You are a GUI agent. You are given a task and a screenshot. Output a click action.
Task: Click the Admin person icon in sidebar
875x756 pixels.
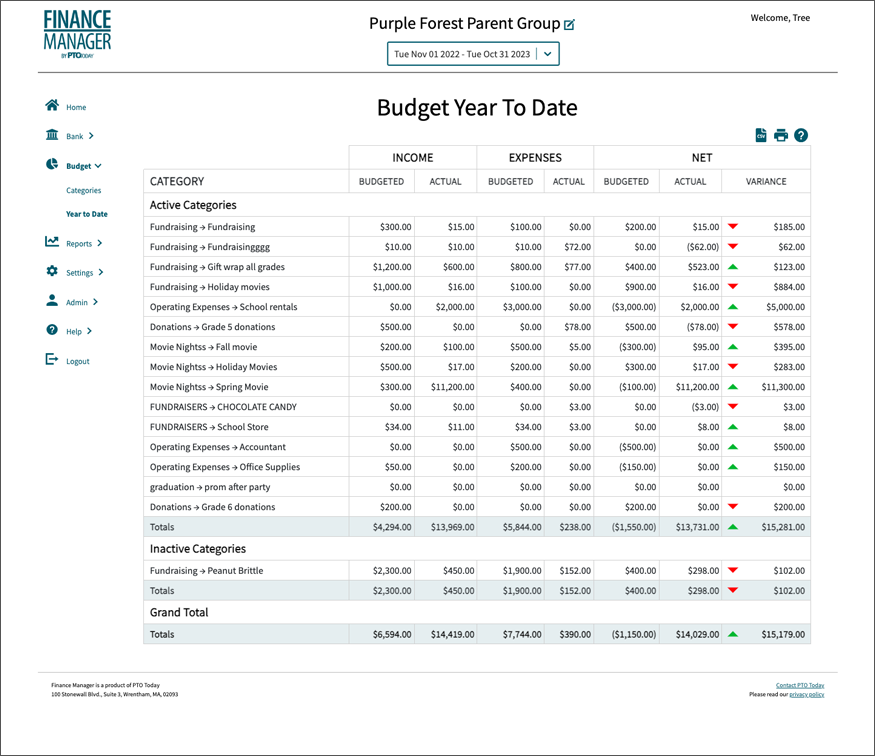(51, 301)
